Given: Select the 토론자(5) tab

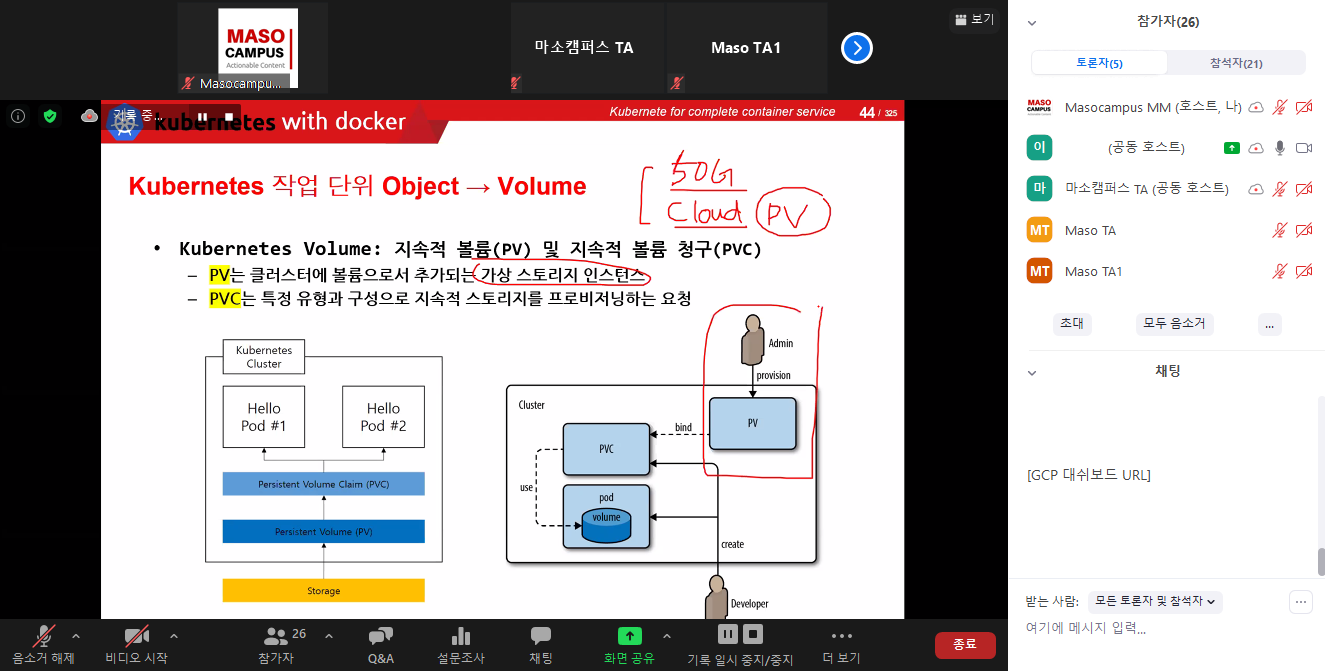Looking at the screenshot, I should pyautogui.click(x=1099, y=63).
